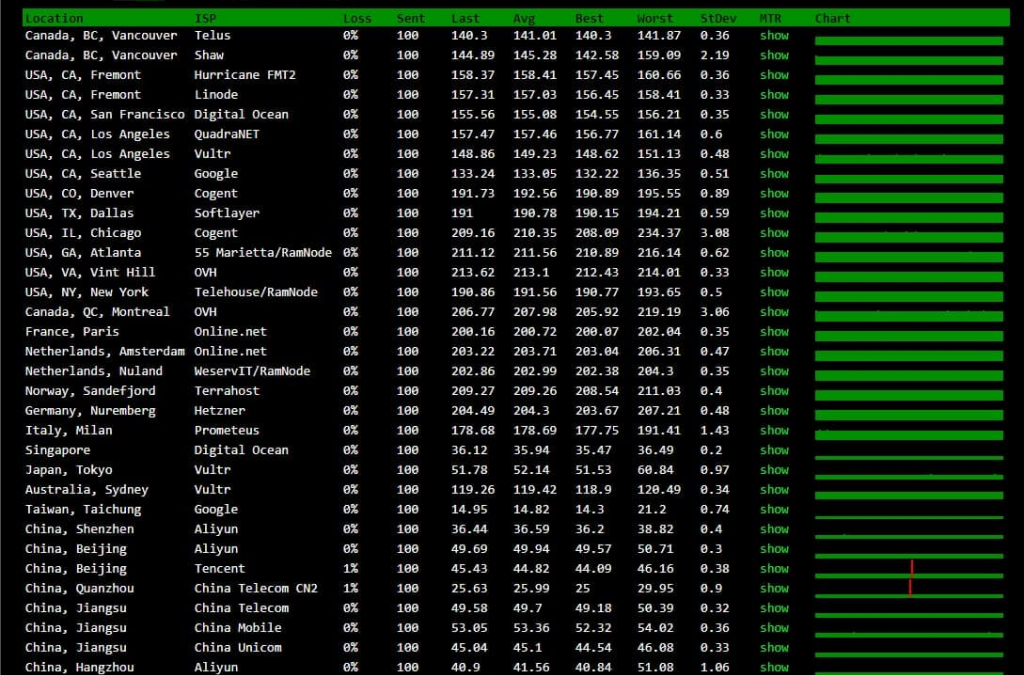
Task: Open show link for Online.net Paris
Action: pyautogui.click(x=774, y=332)
